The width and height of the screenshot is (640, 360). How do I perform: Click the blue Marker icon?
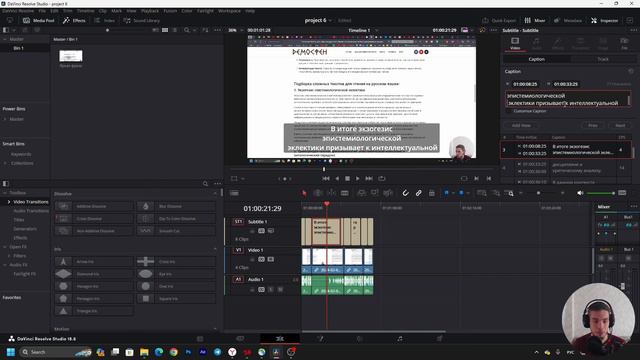point(461,193)
